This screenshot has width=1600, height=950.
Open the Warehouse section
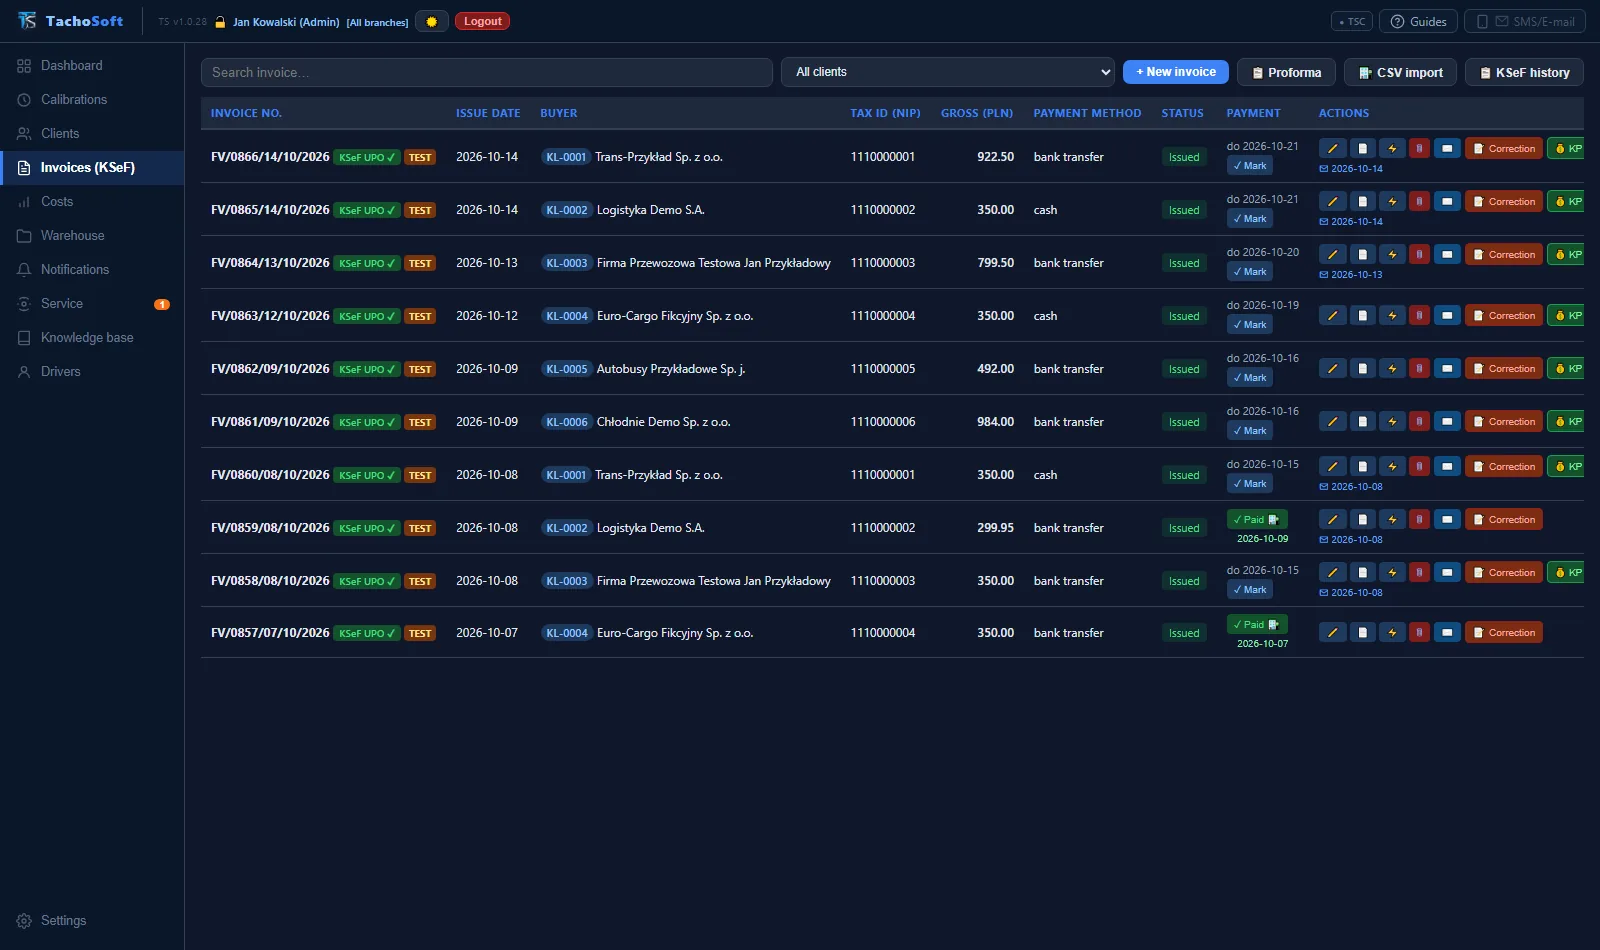[x=92, y=236]
